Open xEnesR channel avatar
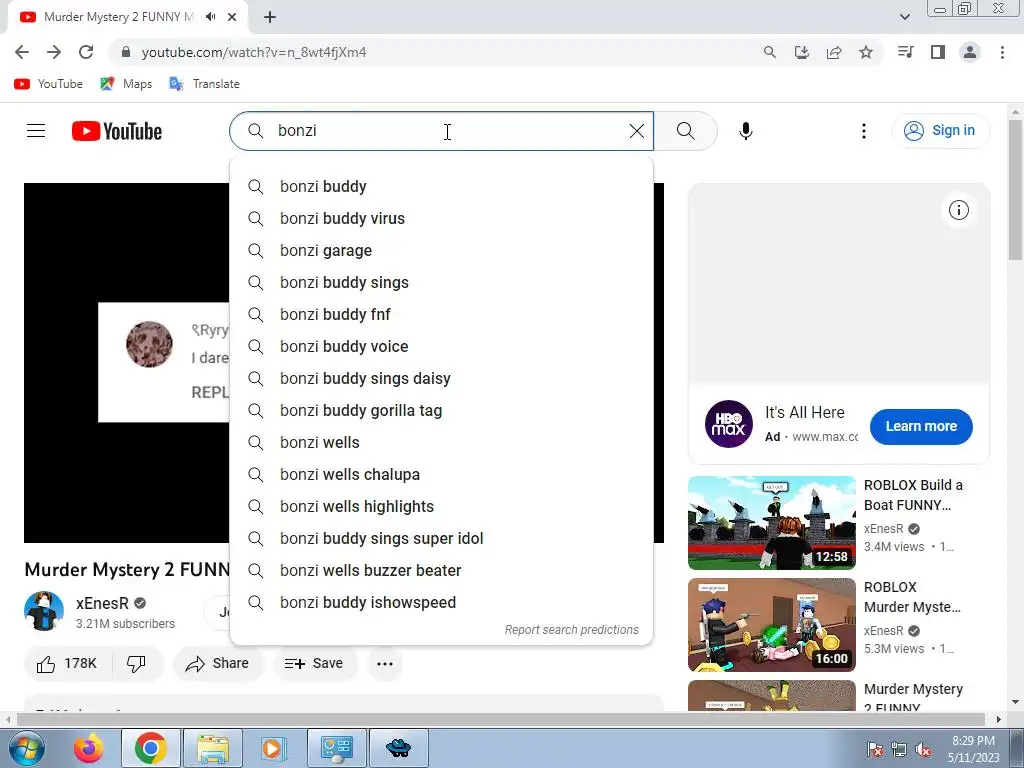The image size is (1024, 768). 44,611
